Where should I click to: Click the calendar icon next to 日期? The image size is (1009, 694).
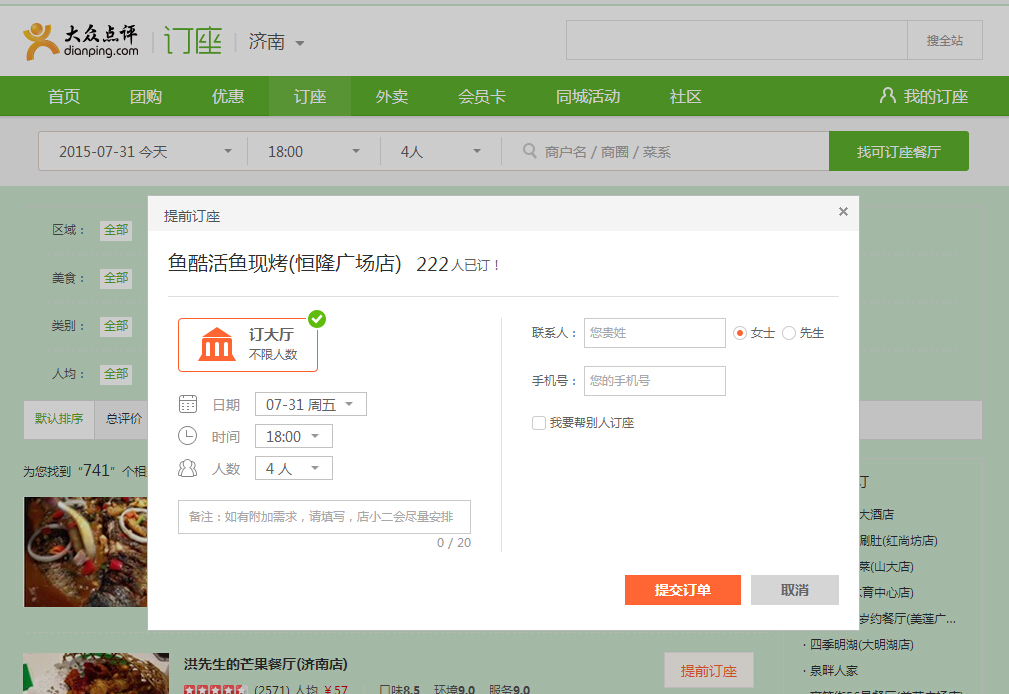[x=187, y=404]
